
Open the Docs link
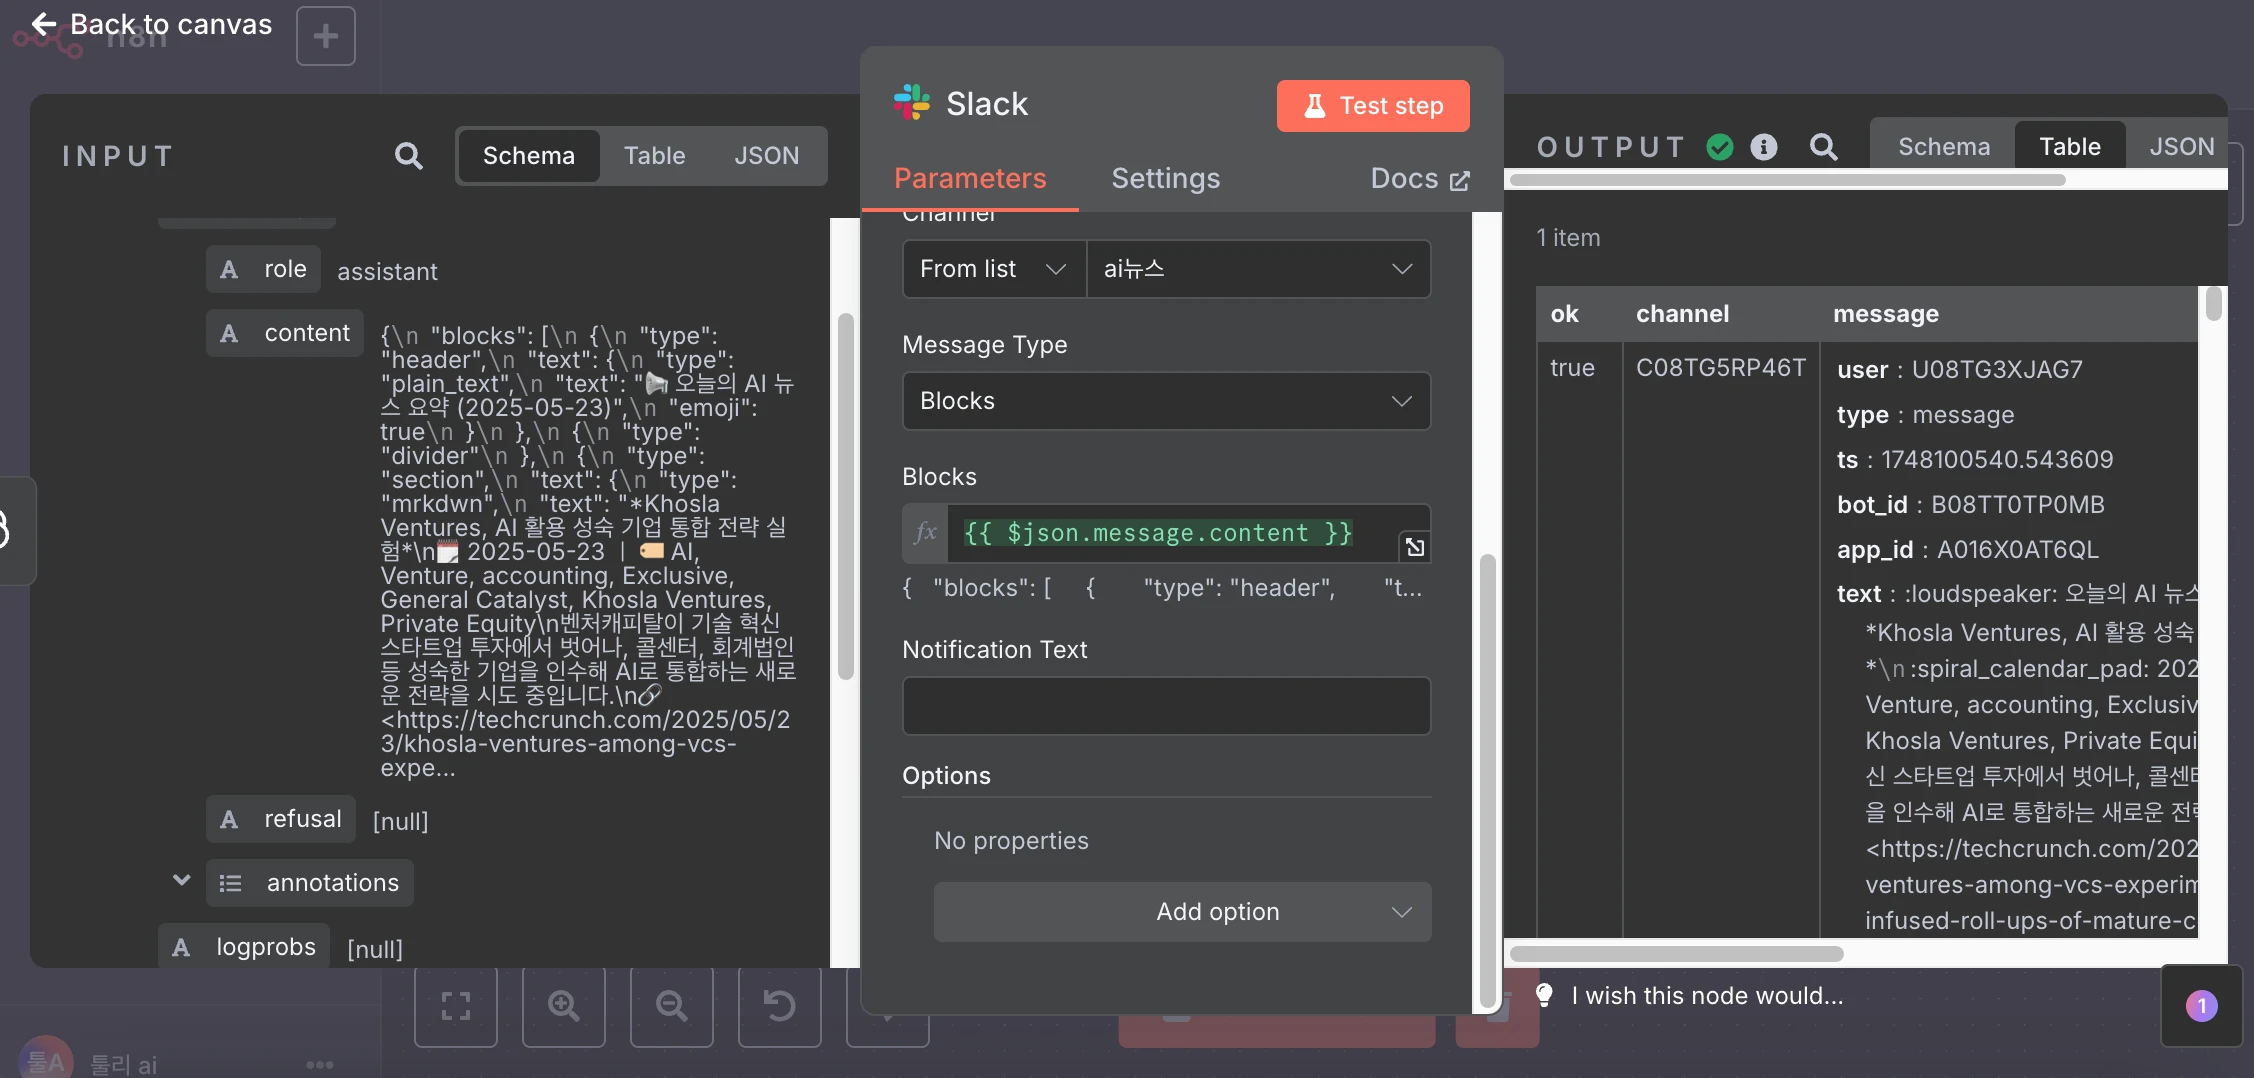(x=1420, y=179)
